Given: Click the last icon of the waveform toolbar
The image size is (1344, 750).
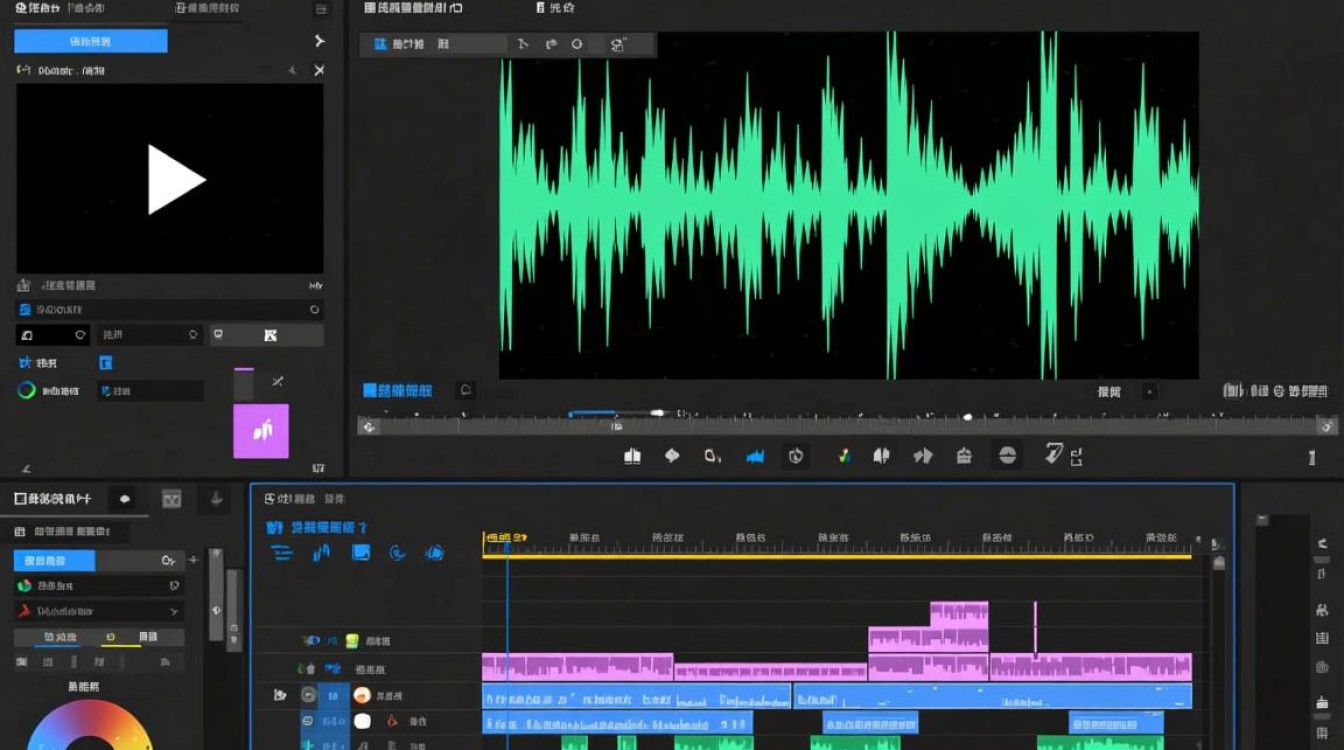Looking at the screenshot, I should pyautogui.click(x=617, y=44).
